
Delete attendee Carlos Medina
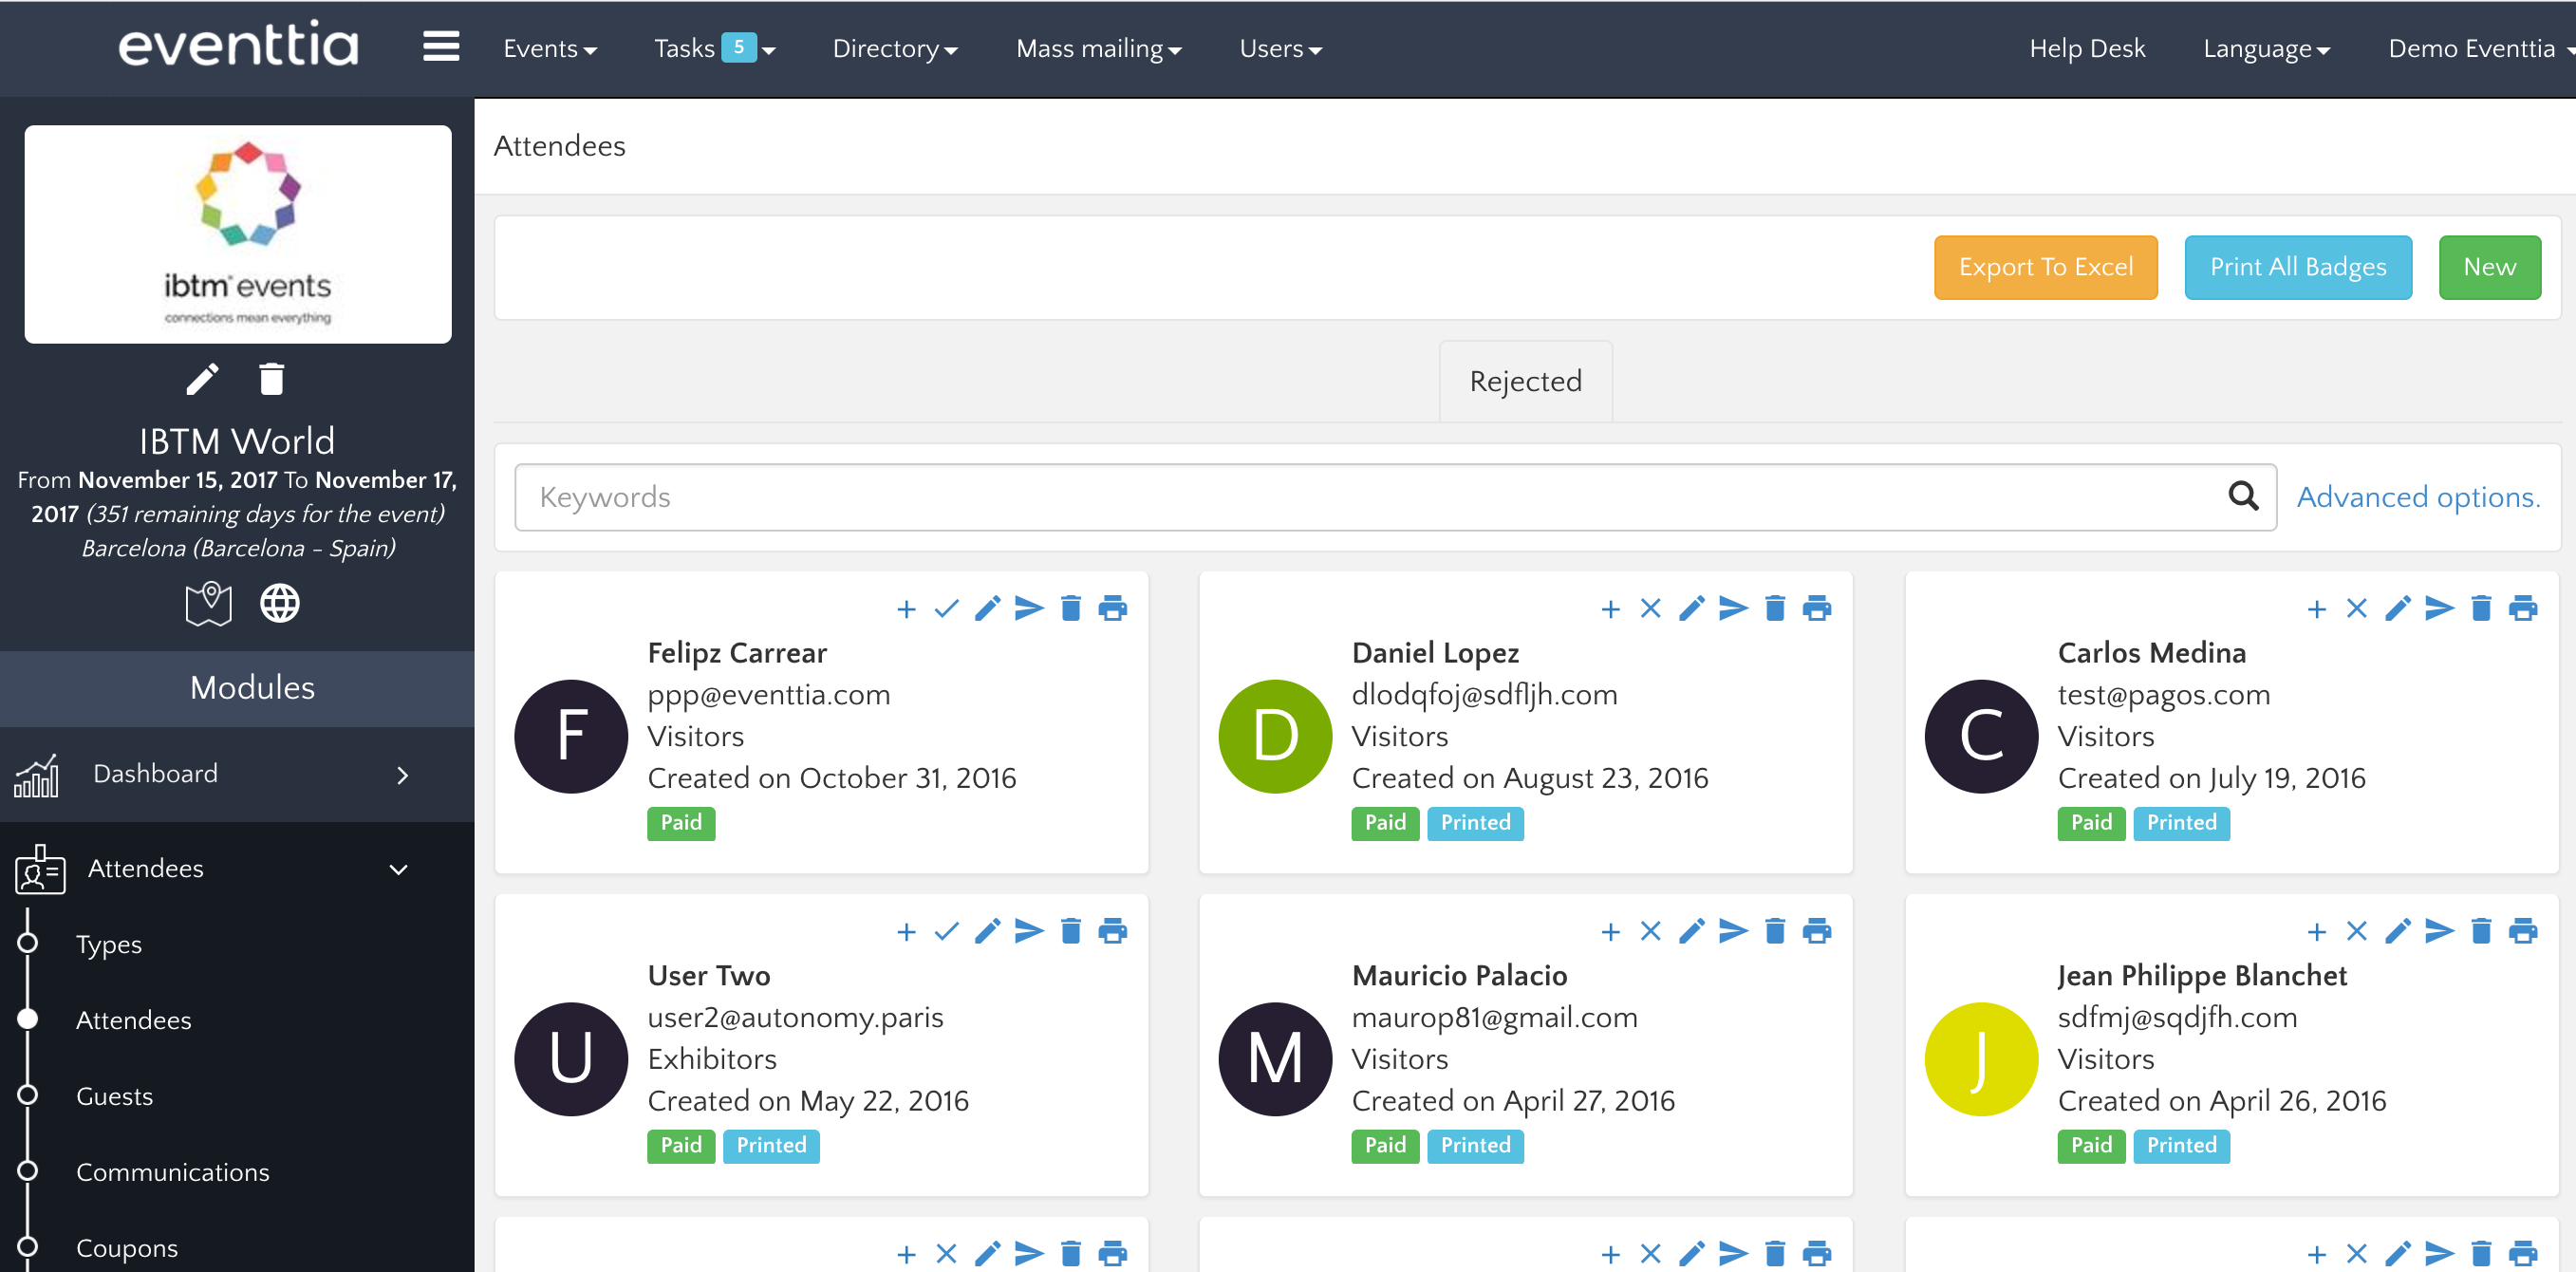[x=2480, y=608]
